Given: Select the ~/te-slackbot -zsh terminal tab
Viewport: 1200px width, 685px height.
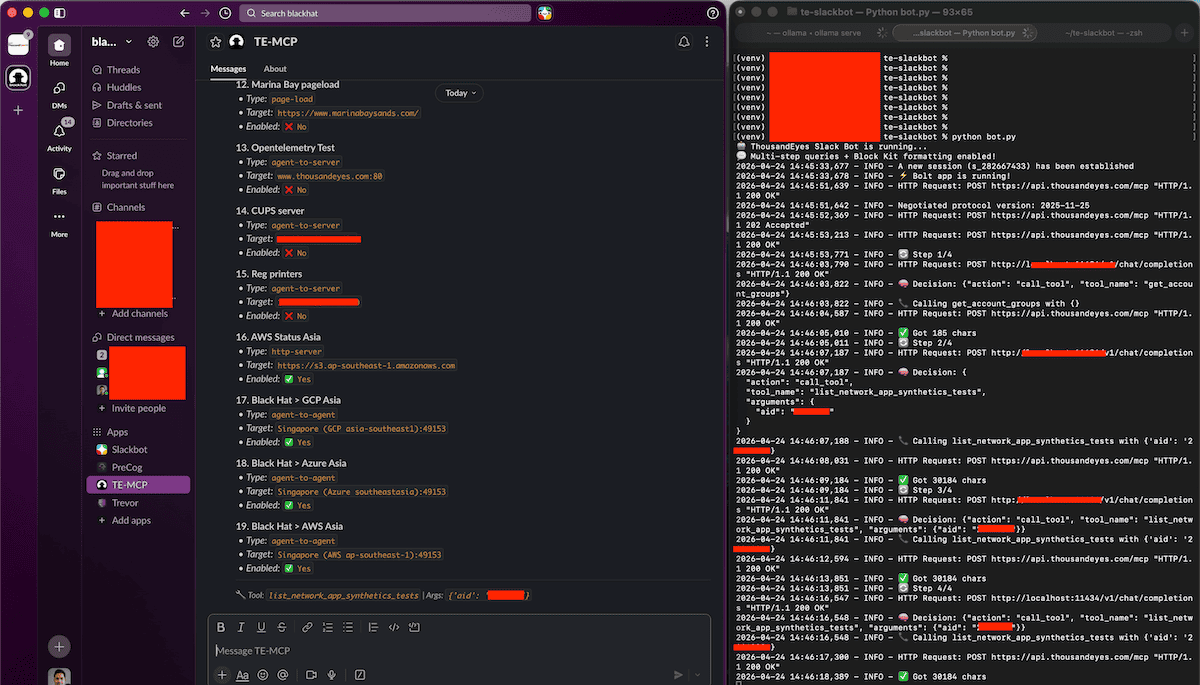Looking at the screenshot, I should pos(1103,33).
